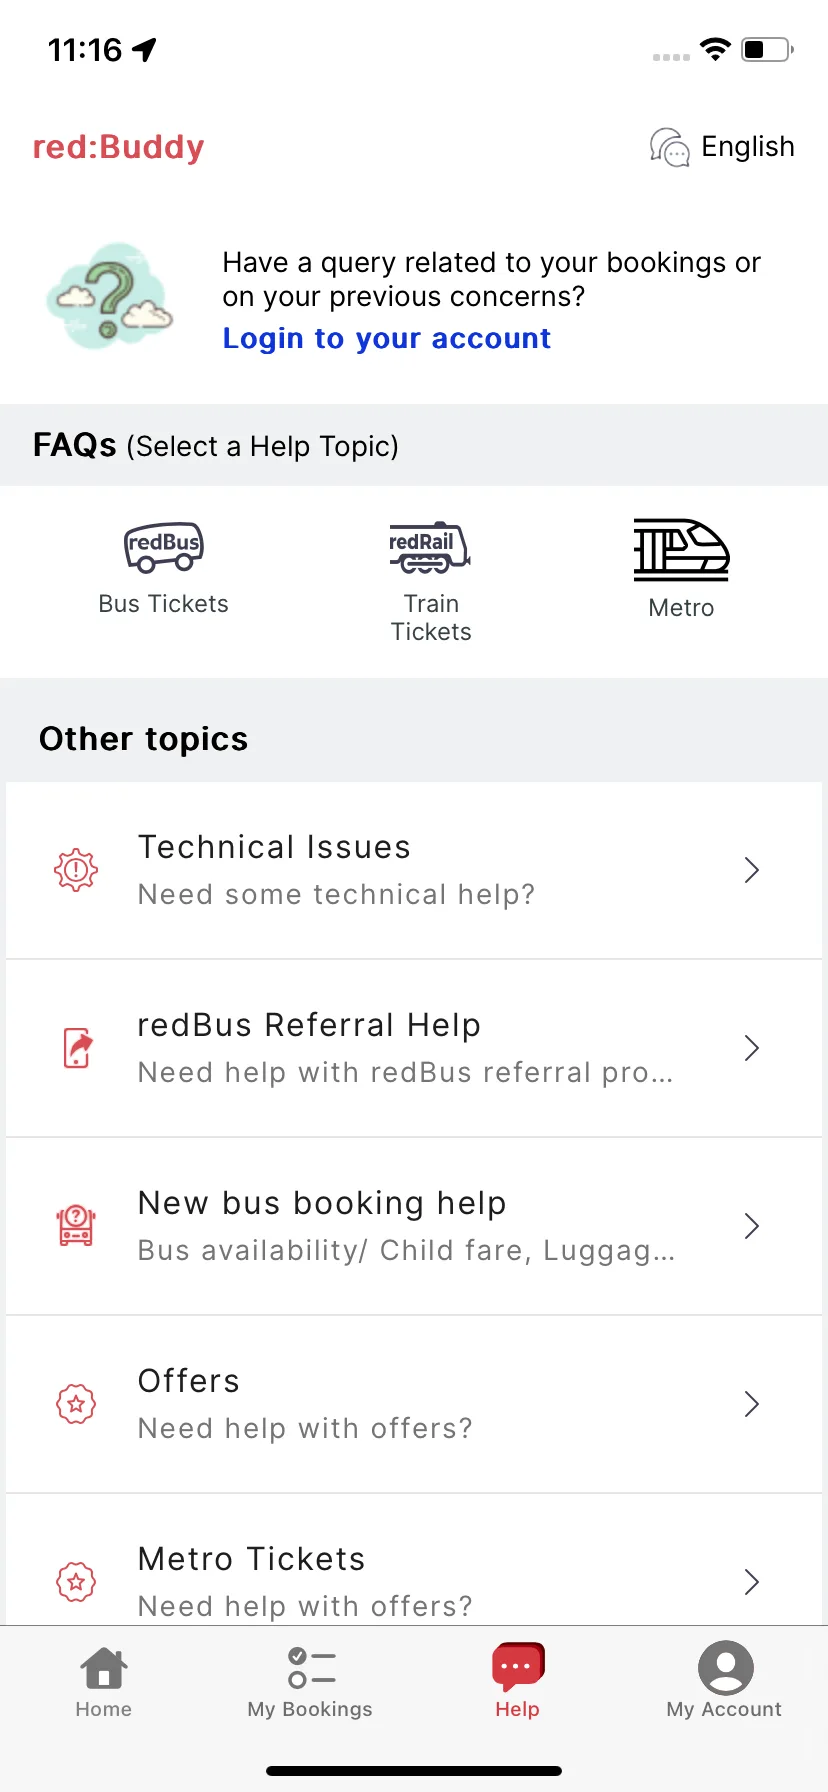This screenshot has height=1792, width=828.
Task: Tap the Offers star badge icon
Action: 76,1404
